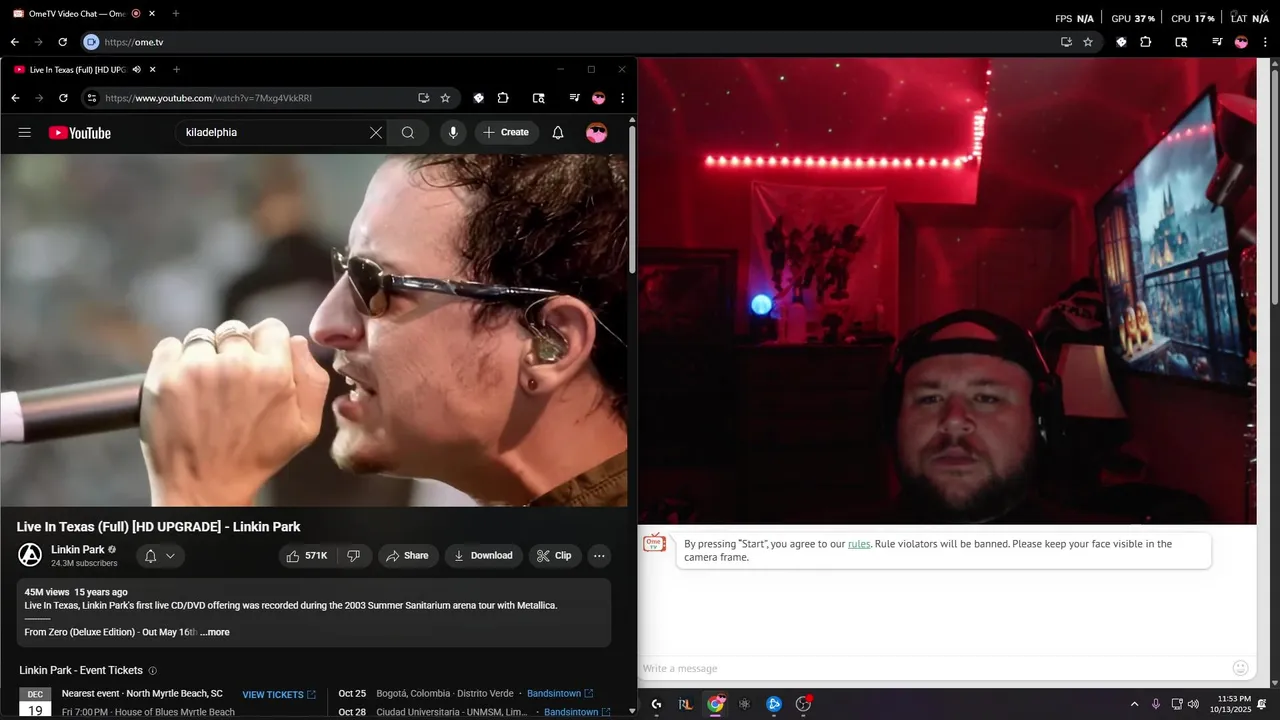1280x720 pixels.
Task: Open the OmeTV rules link
Action: pyautogui.click(x=859, y=544)
